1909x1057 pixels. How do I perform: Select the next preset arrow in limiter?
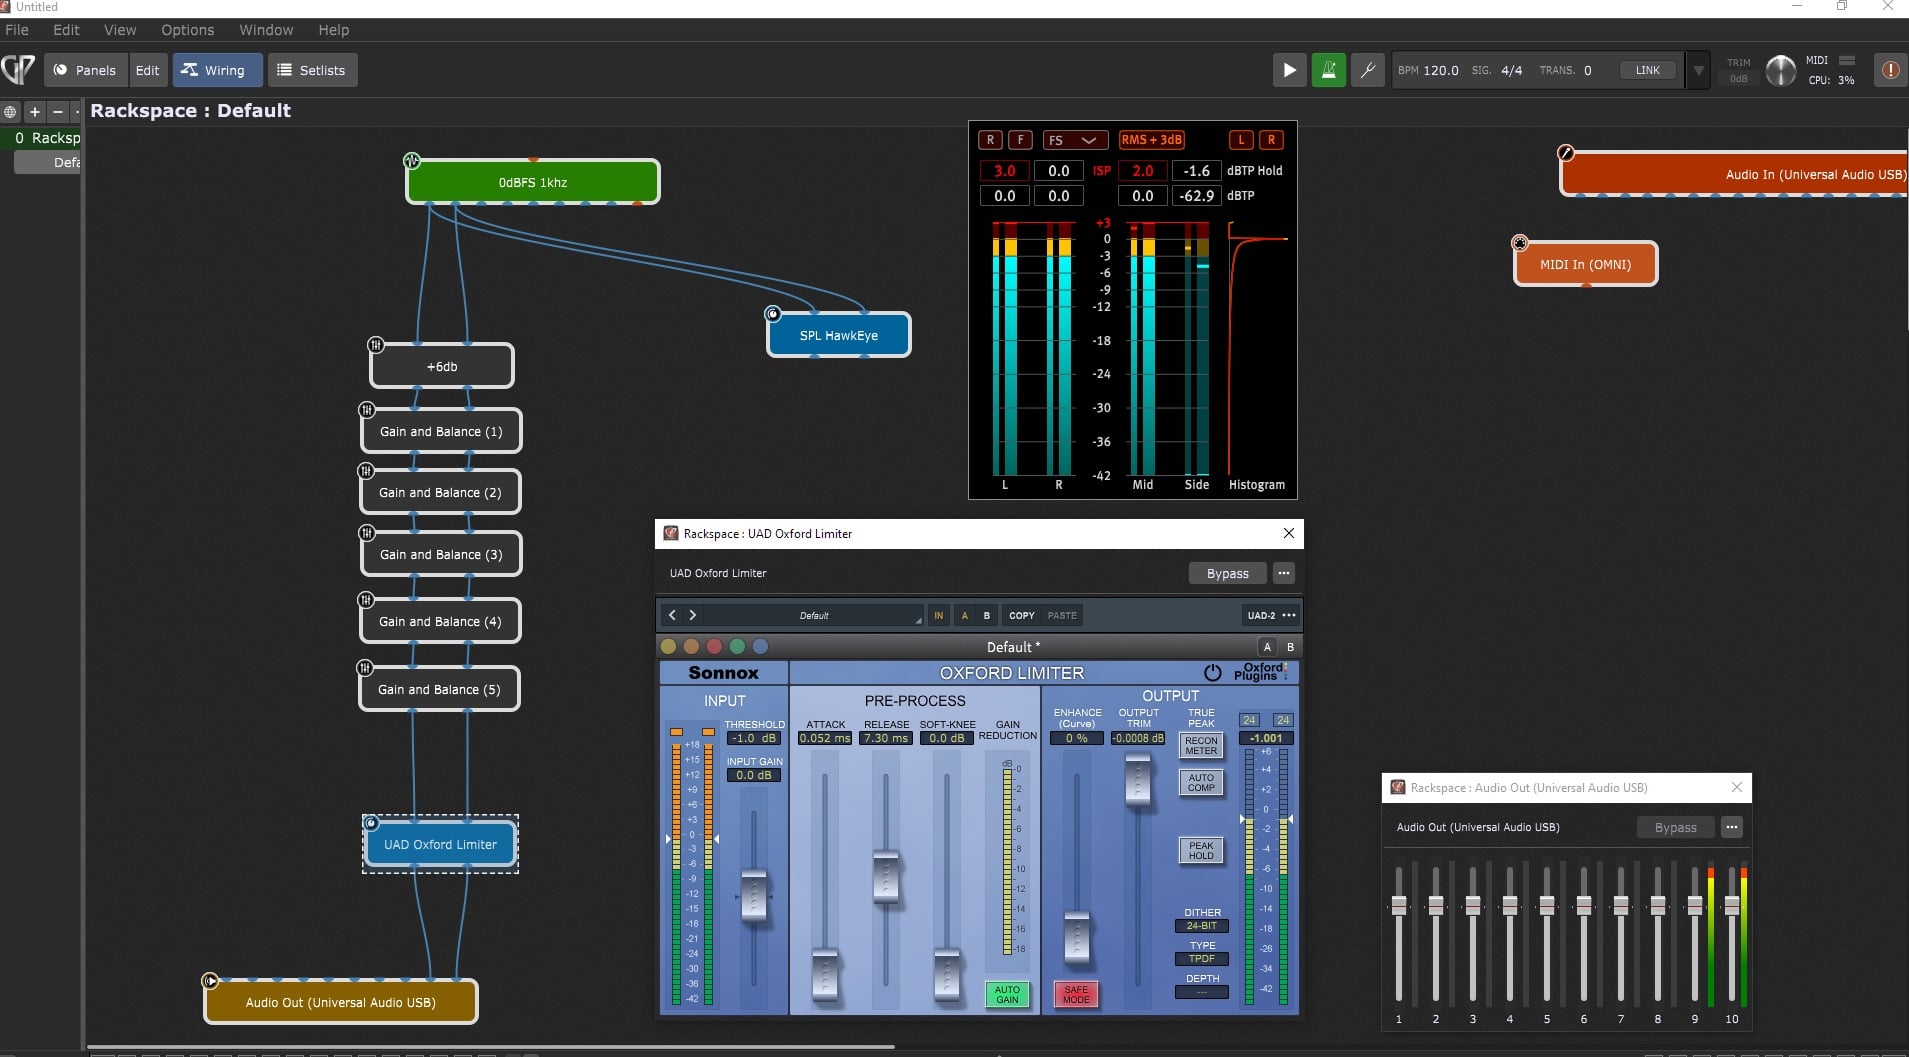(692, 615)
